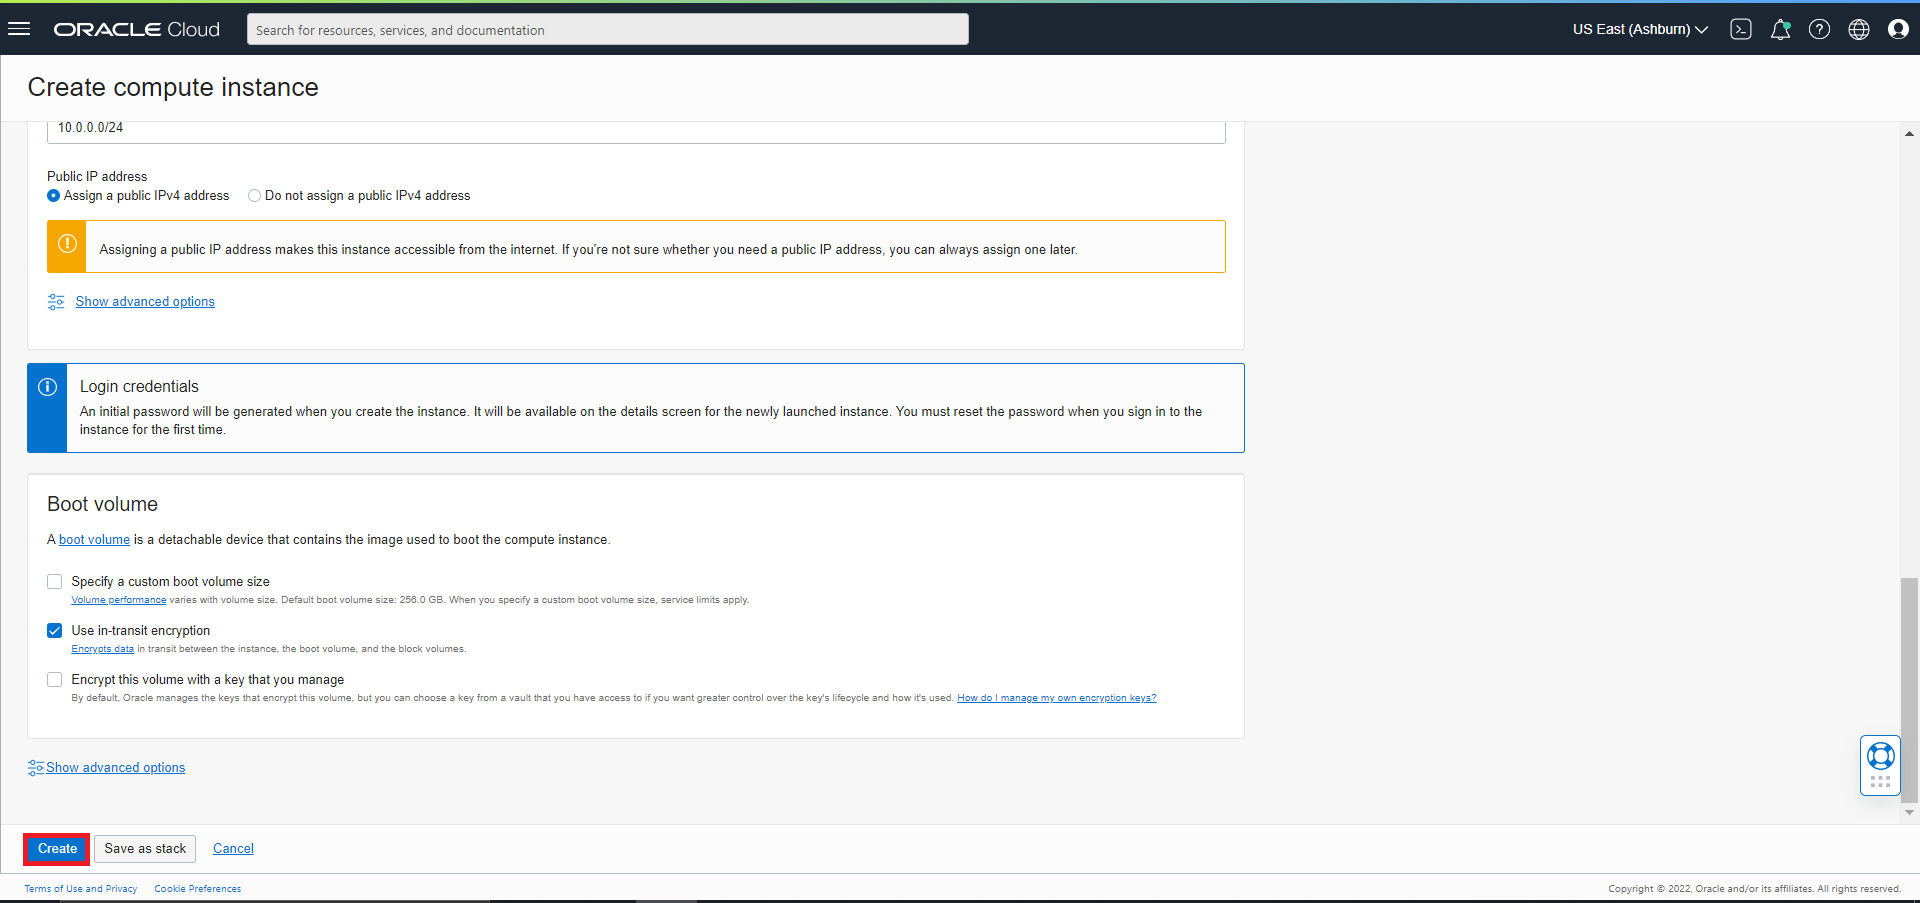This screenshot has width=1920, height=903.
Task: Expand the bottom Show advanced options link
Action: point(115,767)
